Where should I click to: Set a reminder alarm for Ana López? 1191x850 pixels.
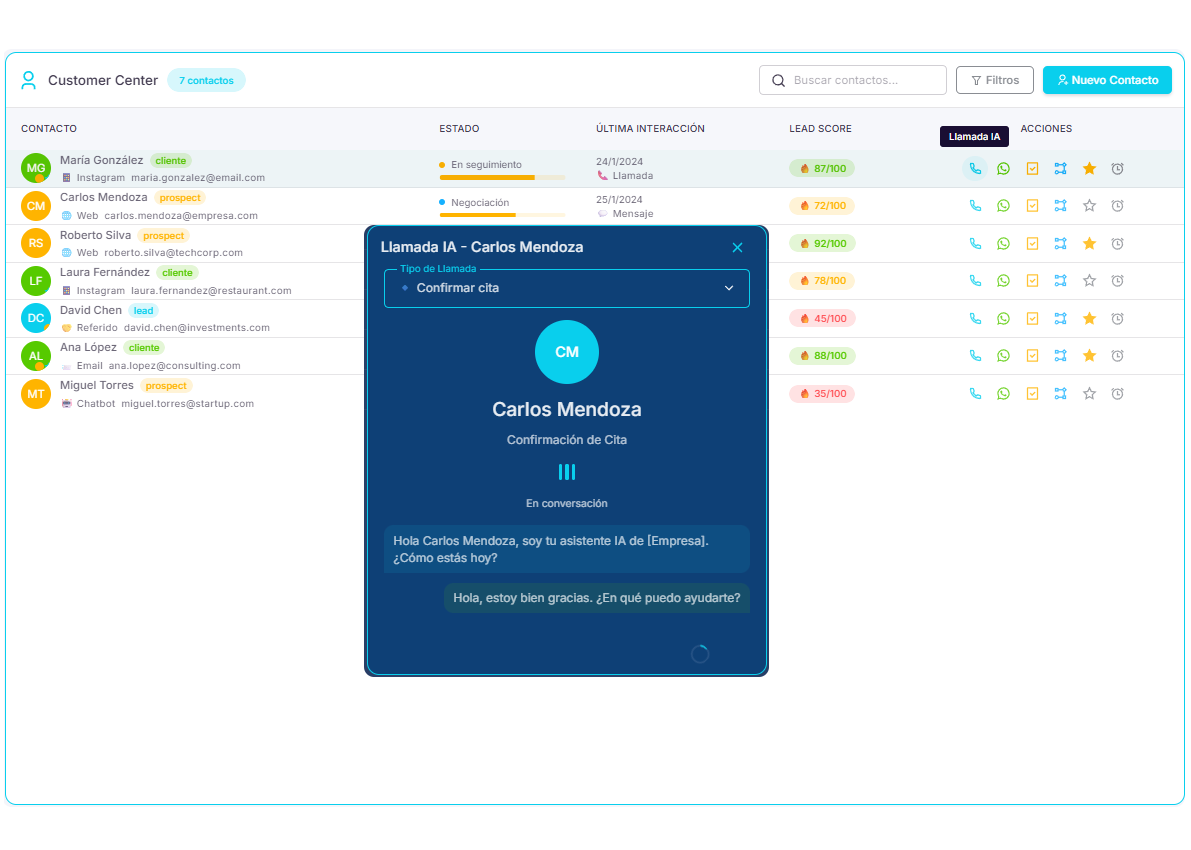(x=1117, y=355)
